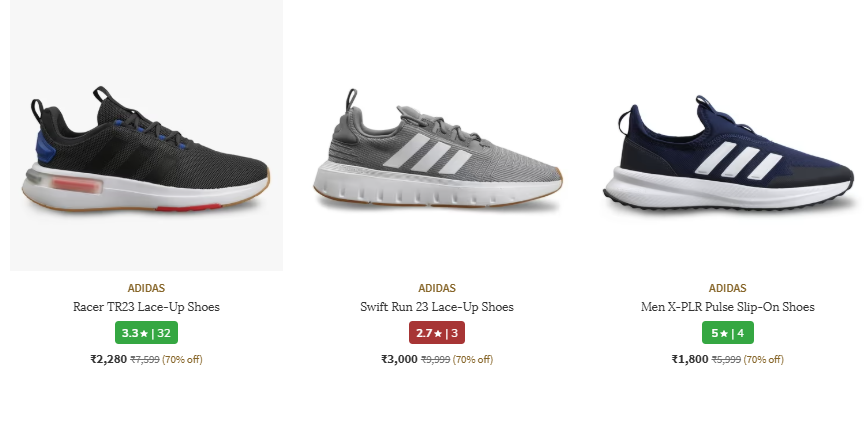Click the 70% off label under Racer TR23
Image resolution: width=868 pixels, height=445 pixels.
pos(182,360)
